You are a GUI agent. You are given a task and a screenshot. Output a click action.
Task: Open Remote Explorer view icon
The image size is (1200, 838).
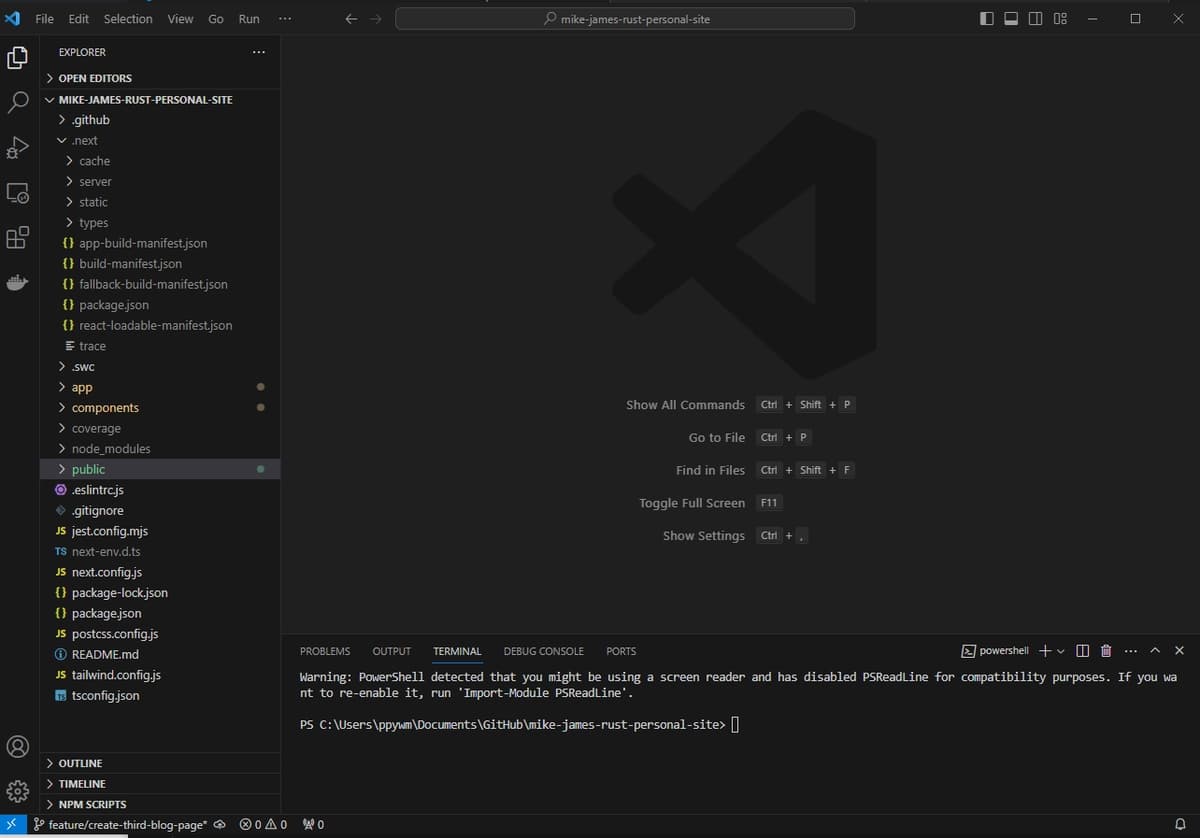(18, 193)
